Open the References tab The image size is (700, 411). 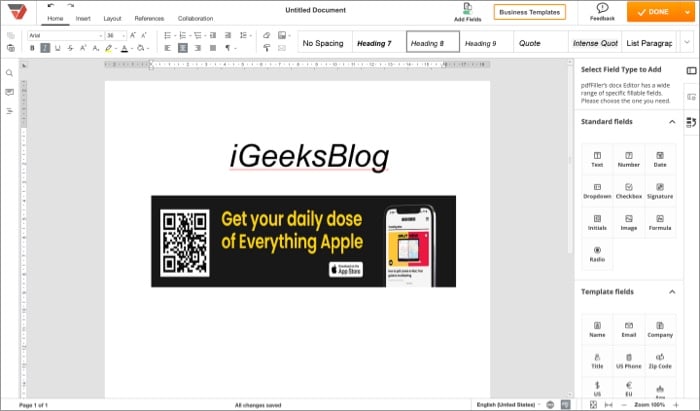(x=149, y=18)
